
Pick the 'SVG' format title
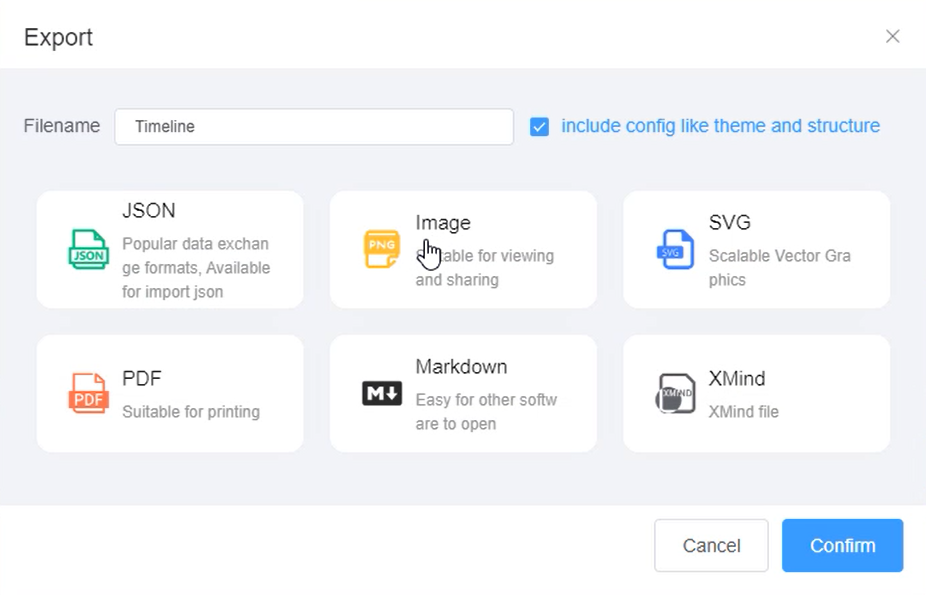point(729,223)
